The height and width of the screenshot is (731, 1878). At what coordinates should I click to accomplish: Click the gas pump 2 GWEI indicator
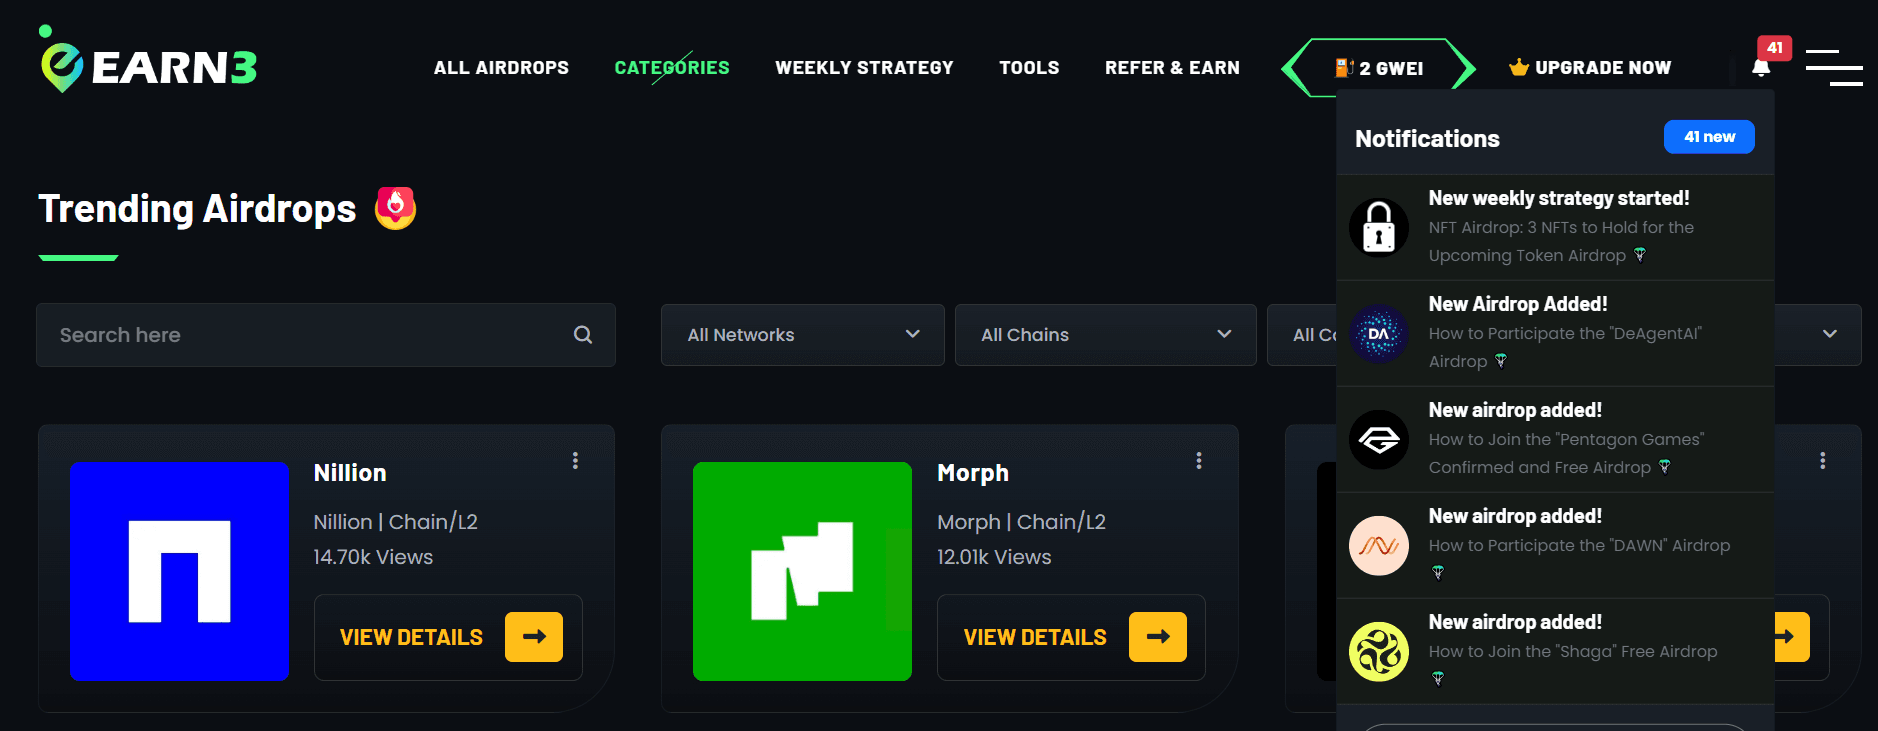tap(1379, 68)
